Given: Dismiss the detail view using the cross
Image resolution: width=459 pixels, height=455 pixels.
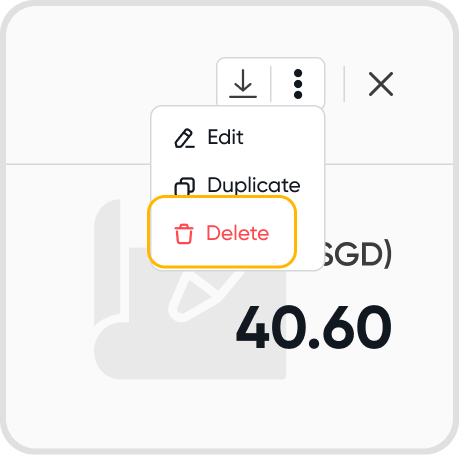Looking at the screenshot, I should [381, 84].
